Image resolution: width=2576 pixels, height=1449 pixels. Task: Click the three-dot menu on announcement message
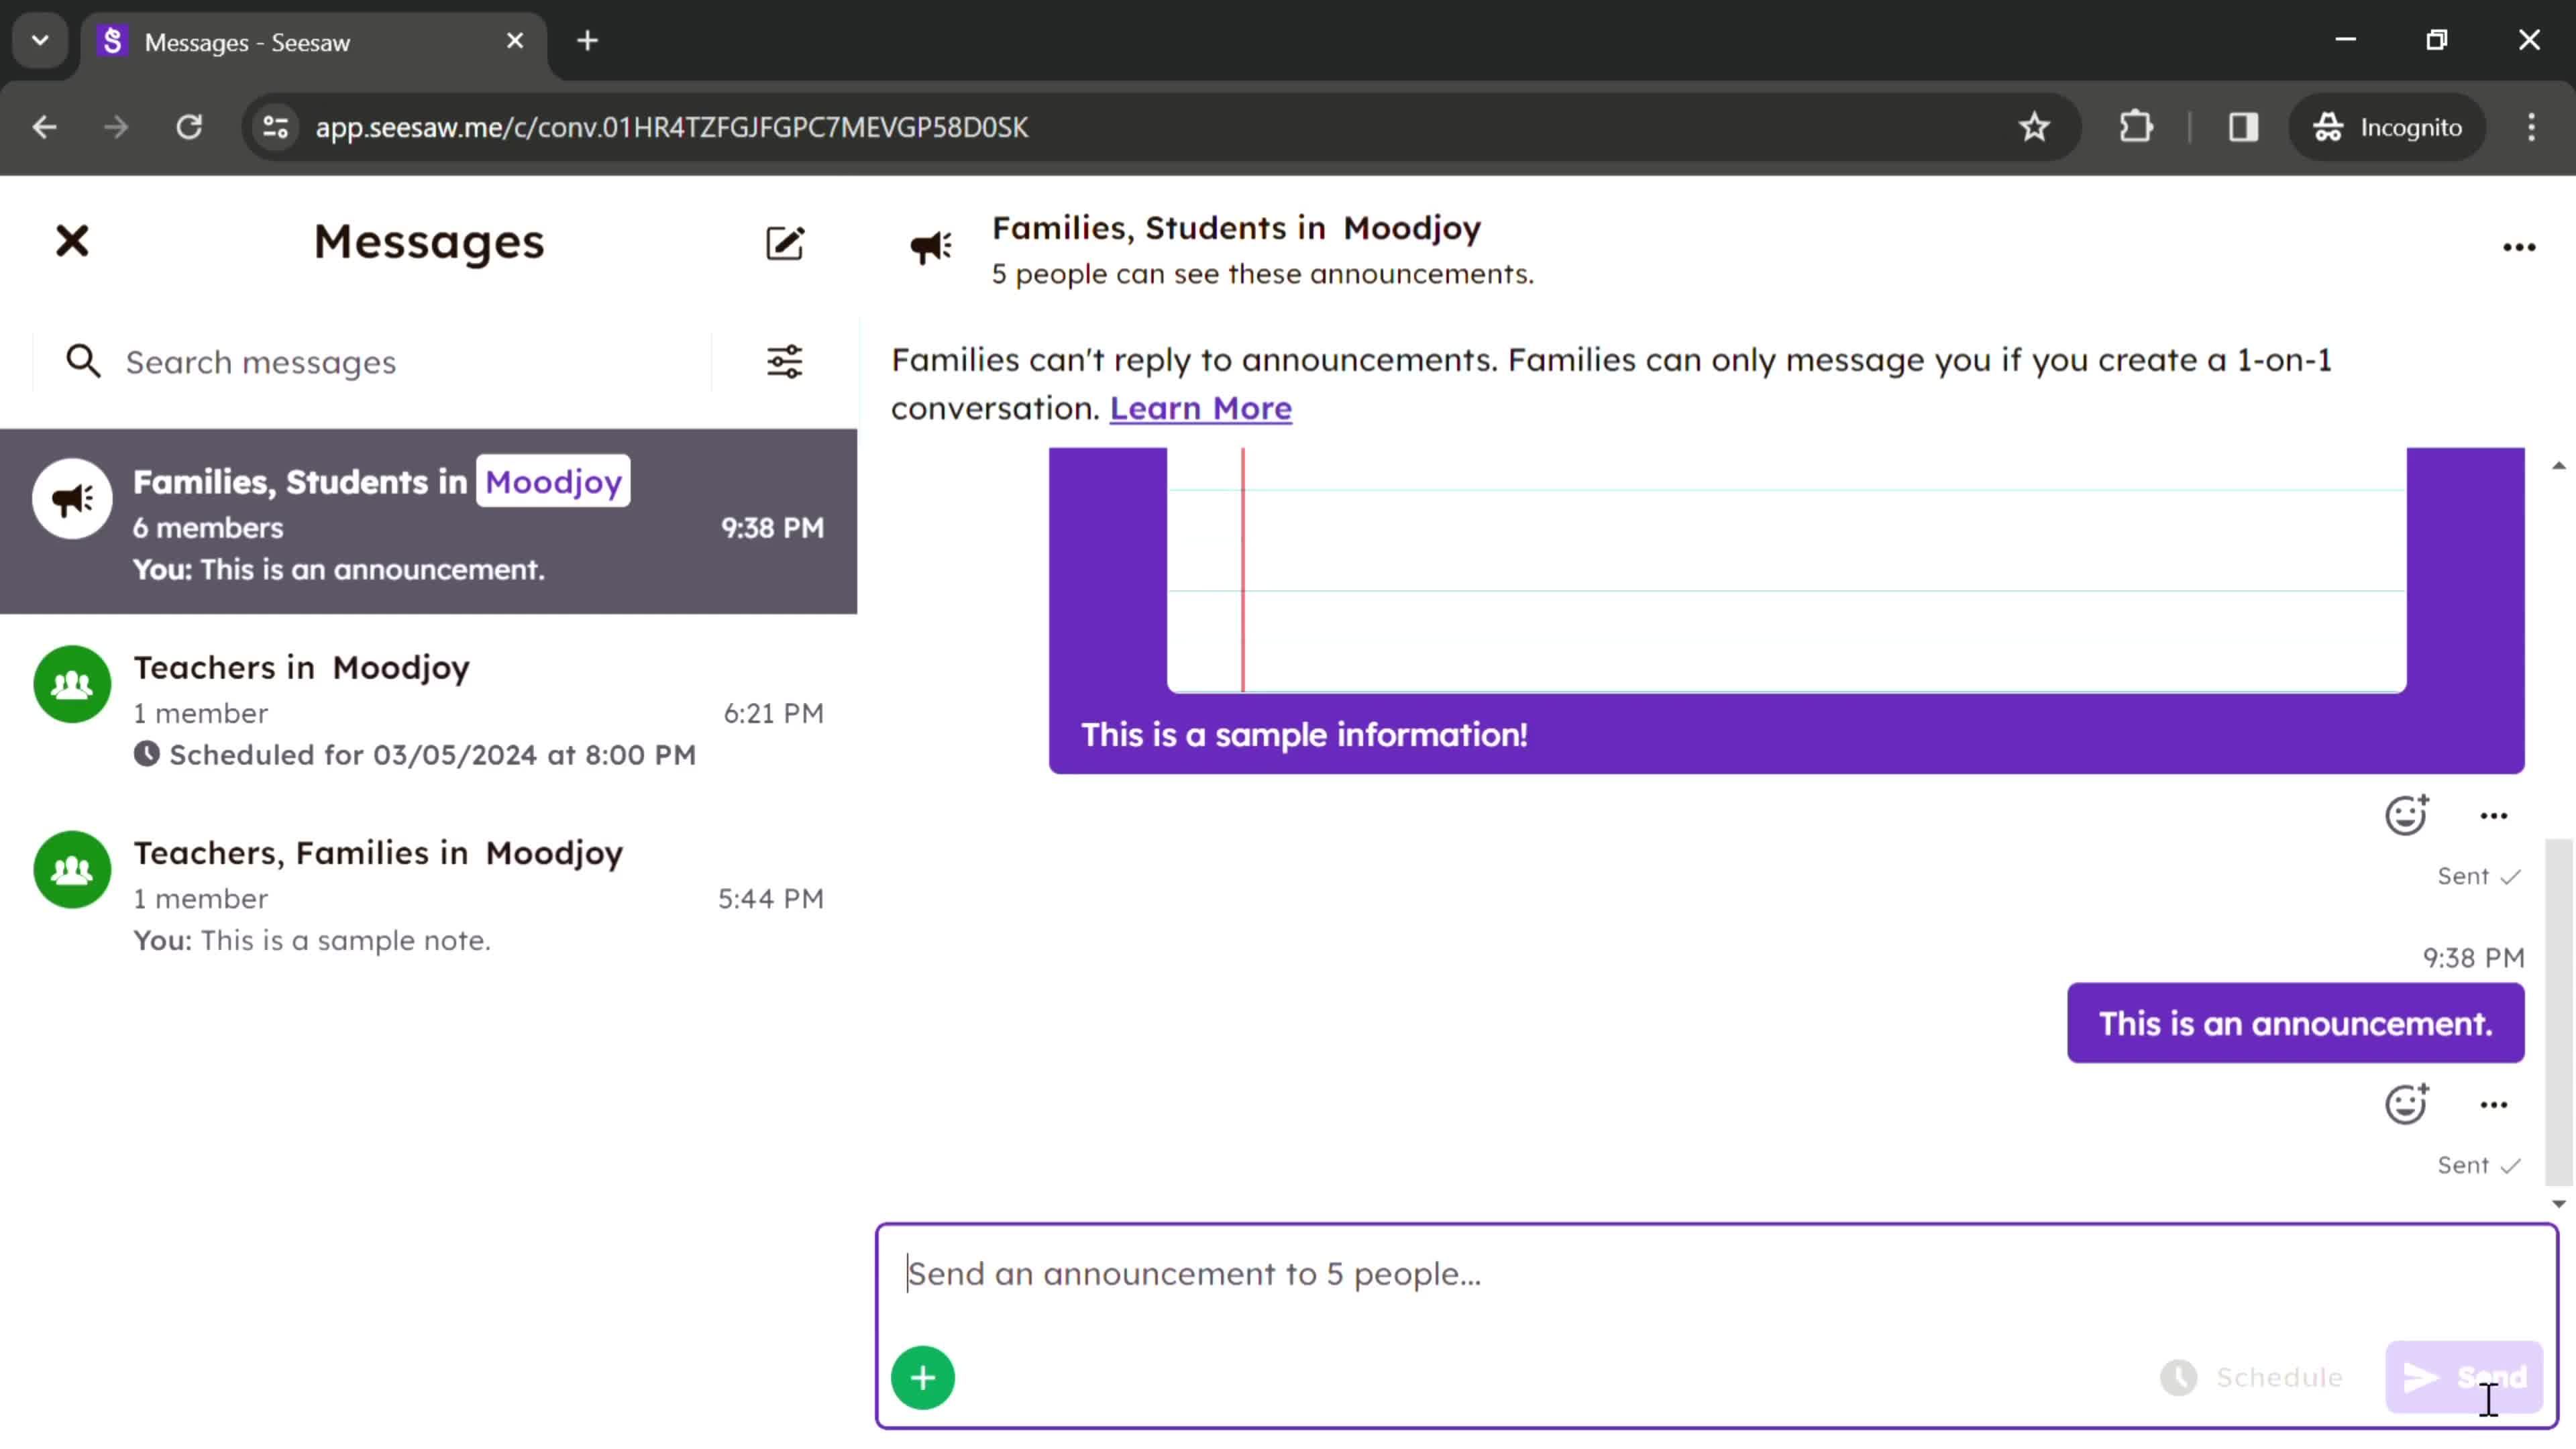tap(2495, 1104)
